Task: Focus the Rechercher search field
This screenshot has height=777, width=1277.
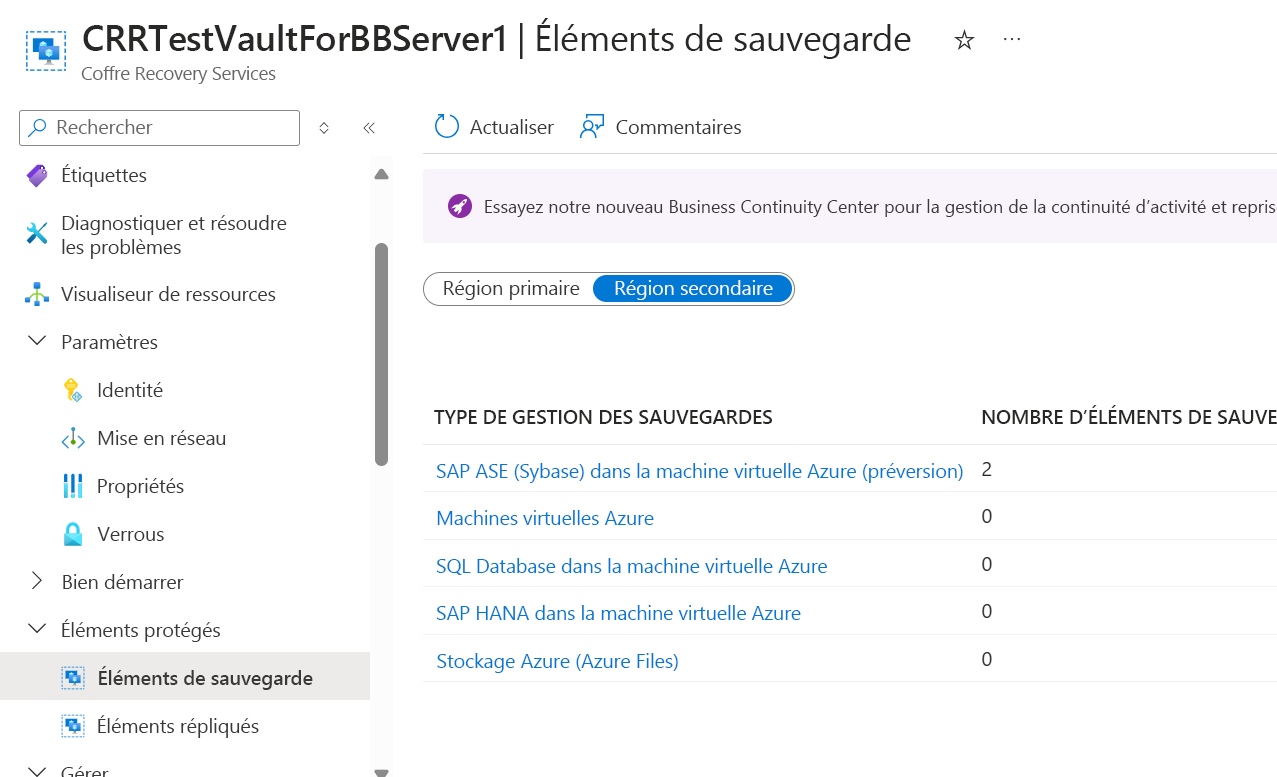Action: click(x=159, y=128)
